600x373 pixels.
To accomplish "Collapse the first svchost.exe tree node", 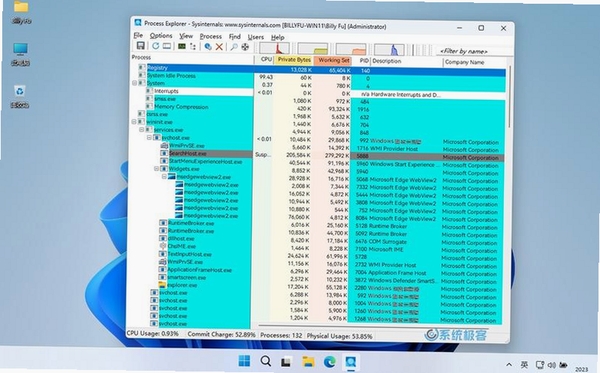I will point(149,138).
